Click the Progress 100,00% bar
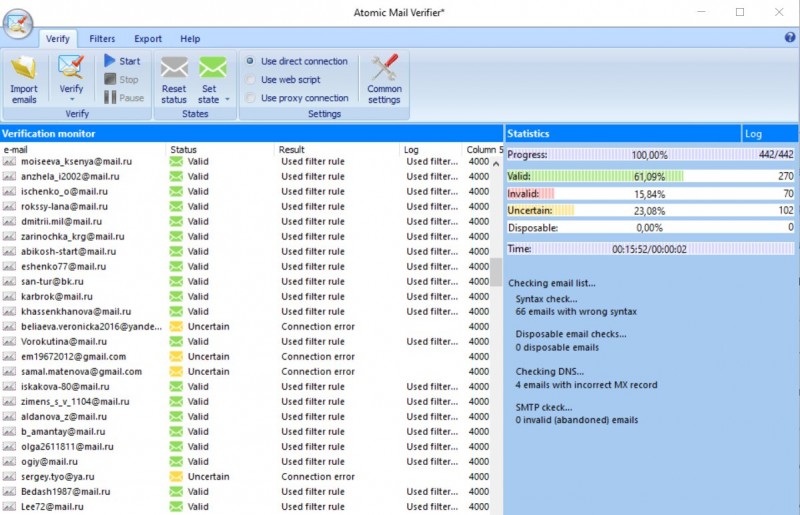Screen dimensions: 800x515 [650, 155]
